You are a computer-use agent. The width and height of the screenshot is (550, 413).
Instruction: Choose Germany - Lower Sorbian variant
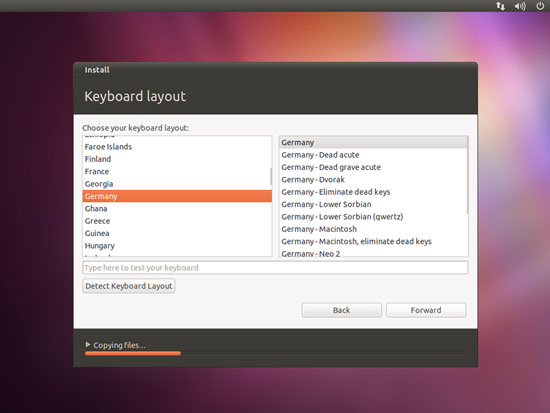click(x=373, y=204)
